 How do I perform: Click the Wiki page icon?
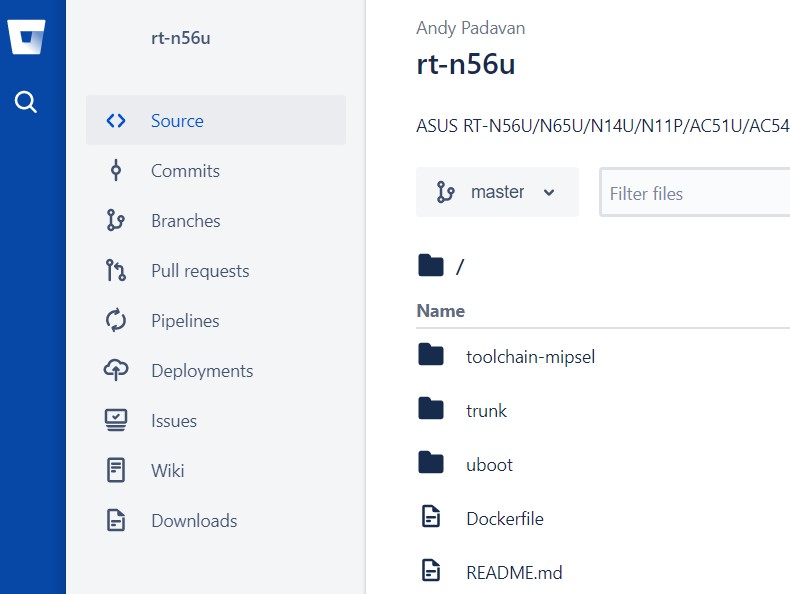[x=116, y=470]
